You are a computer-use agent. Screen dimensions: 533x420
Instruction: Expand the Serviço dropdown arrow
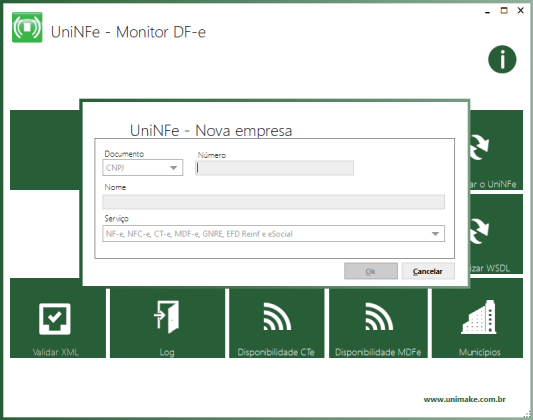click(435, 234)
